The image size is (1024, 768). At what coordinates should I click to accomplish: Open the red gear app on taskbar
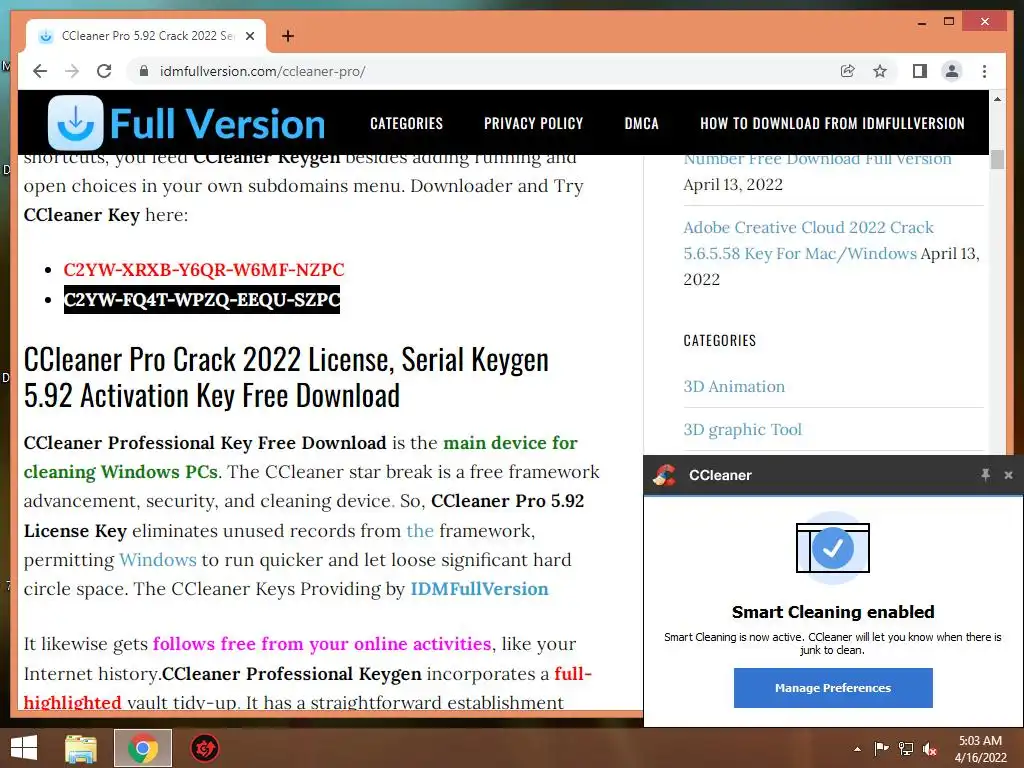204,748
